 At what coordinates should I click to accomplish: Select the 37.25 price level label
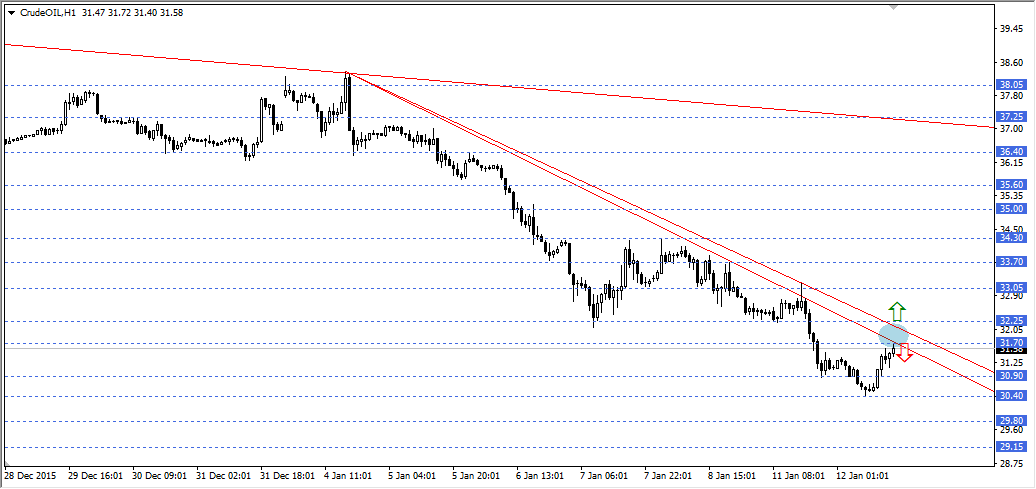point(1011,117)
